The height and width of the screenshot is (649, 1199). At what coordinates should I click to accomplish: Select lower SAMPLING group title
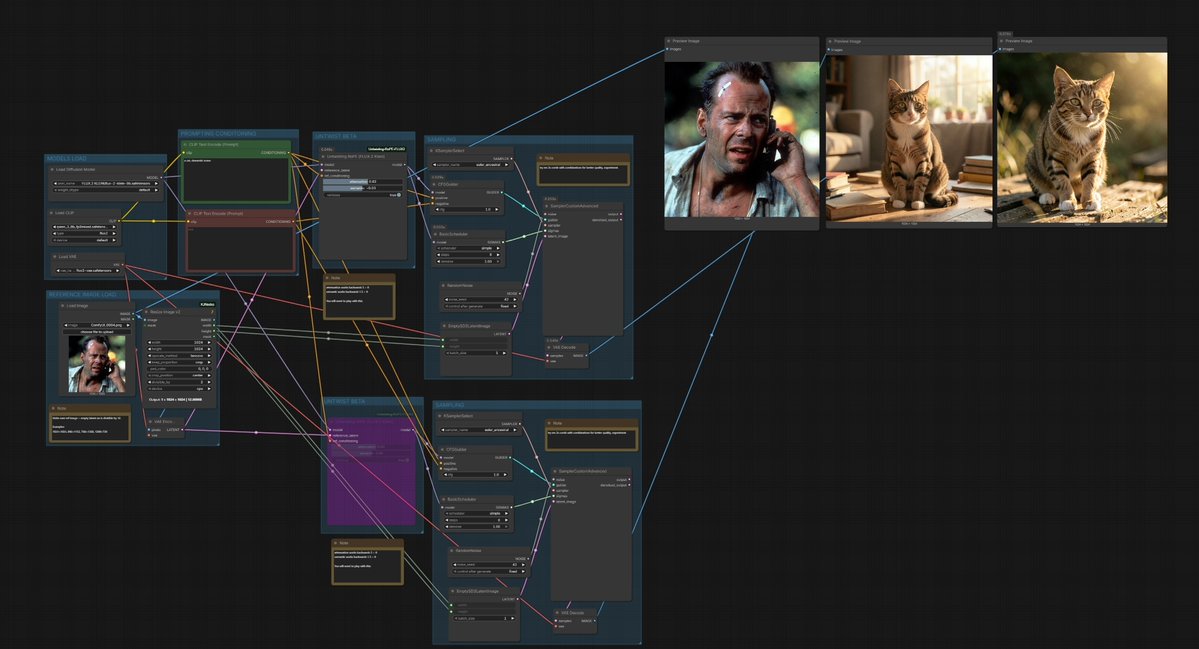tap(450, 405)
